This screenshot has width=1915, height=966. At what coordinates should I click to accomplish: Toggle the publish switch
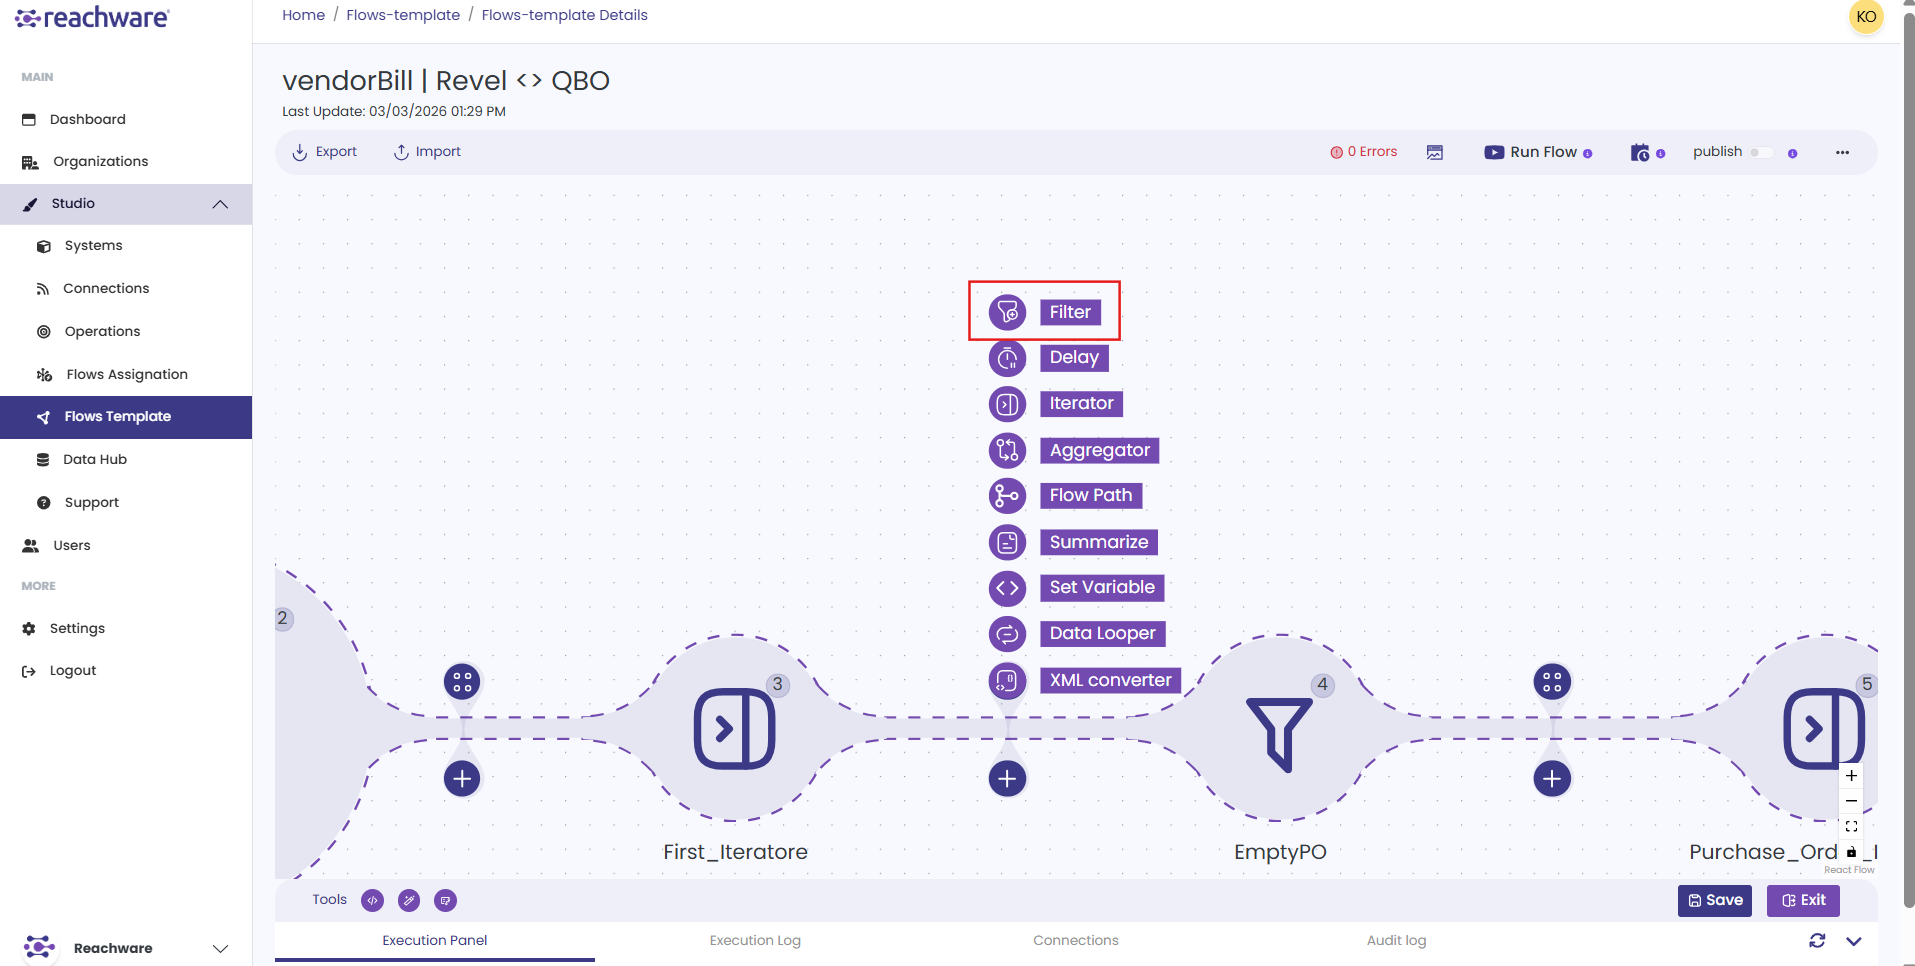point(1761,152)
